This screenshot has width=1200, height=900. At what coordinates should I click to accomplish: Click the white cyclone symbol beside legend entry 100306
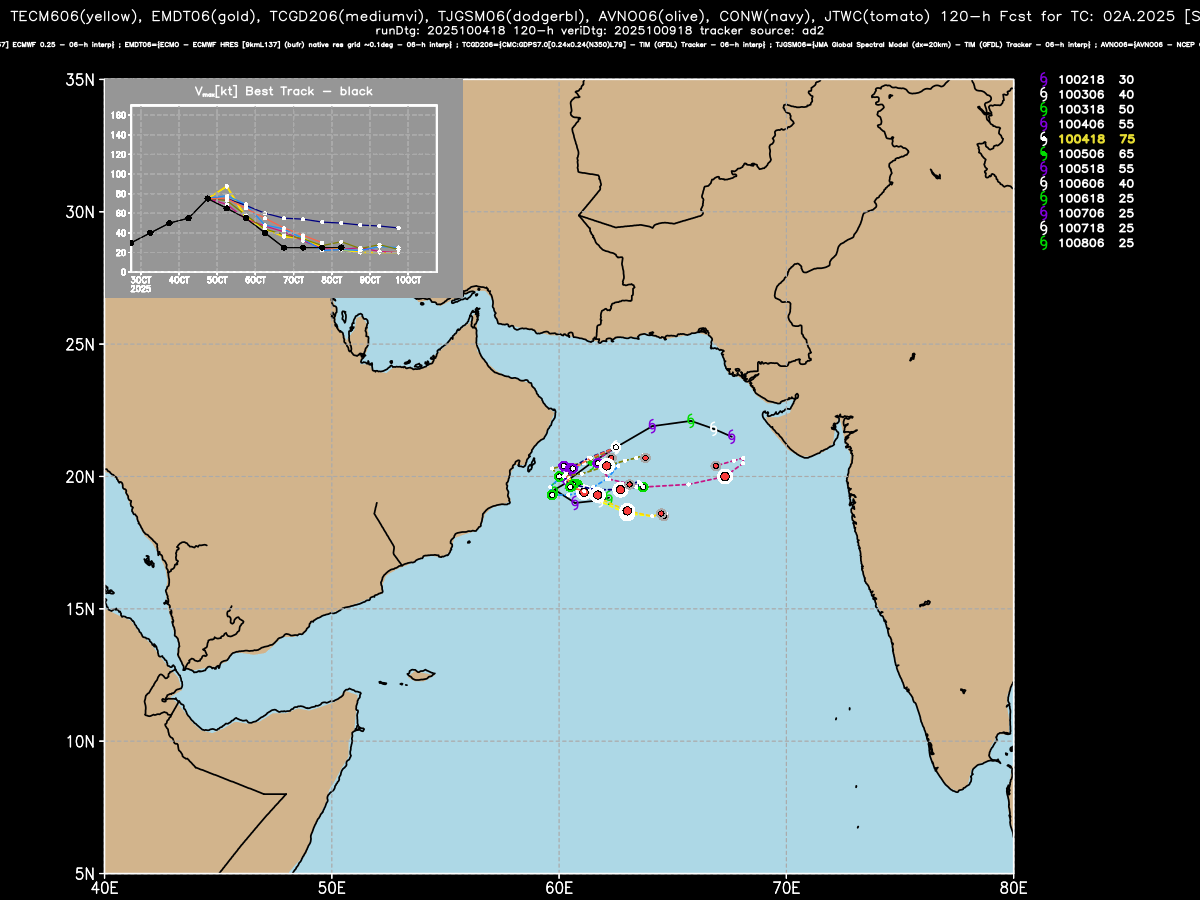1044,94
